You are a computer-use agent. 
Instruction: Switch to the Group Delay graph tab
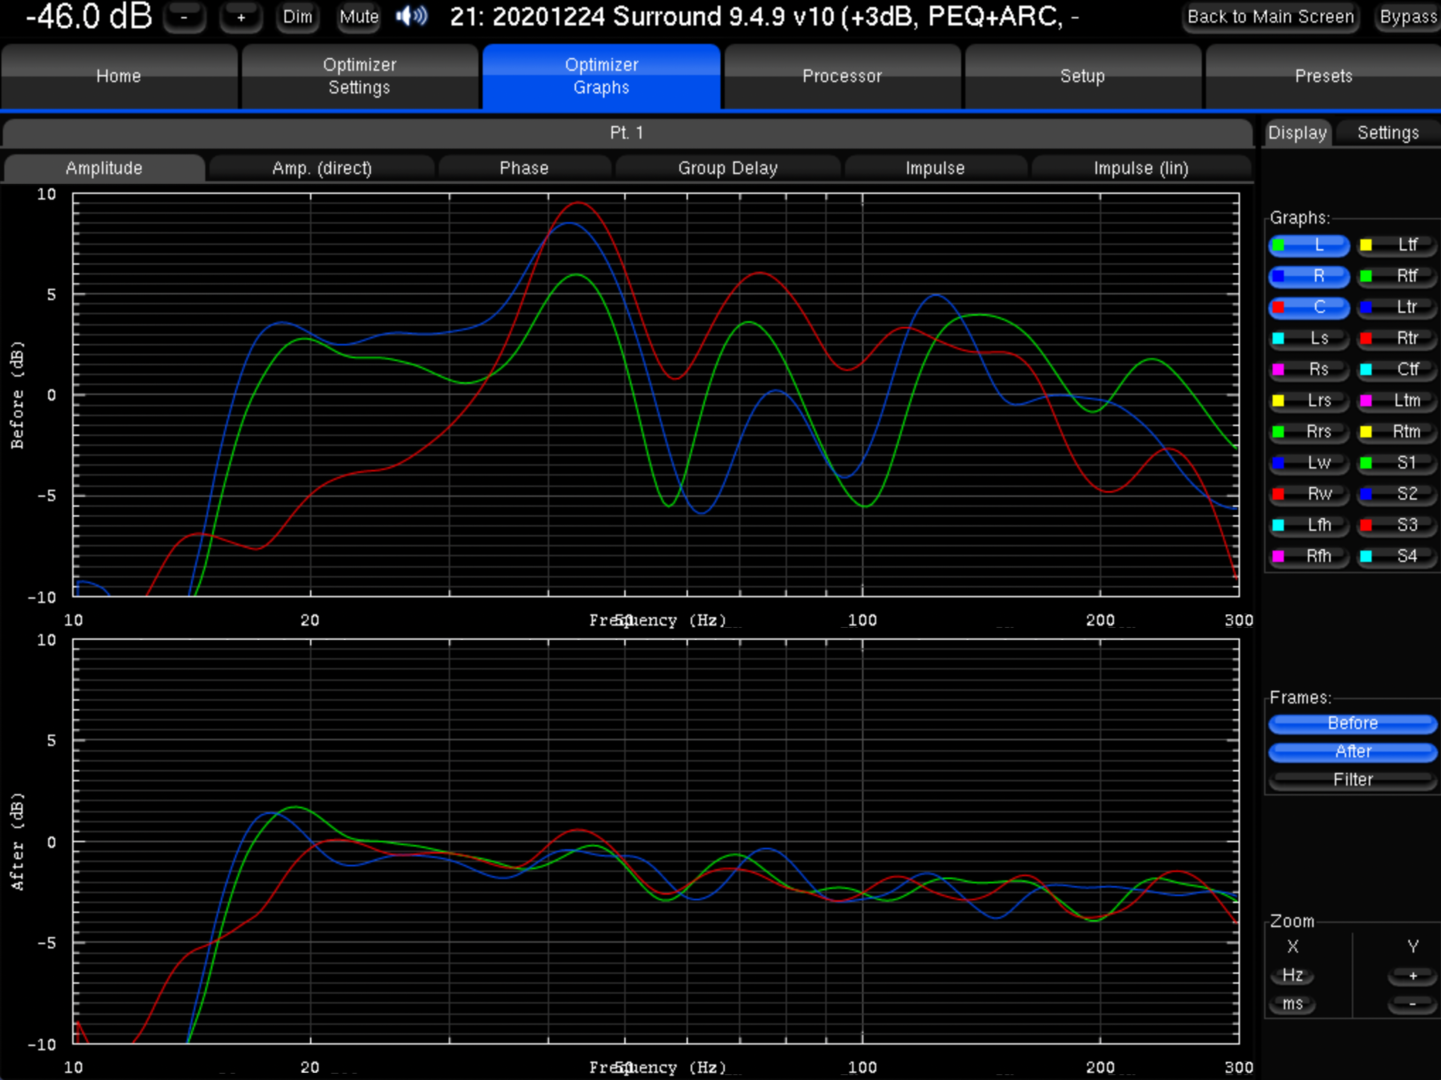[727, 168]
